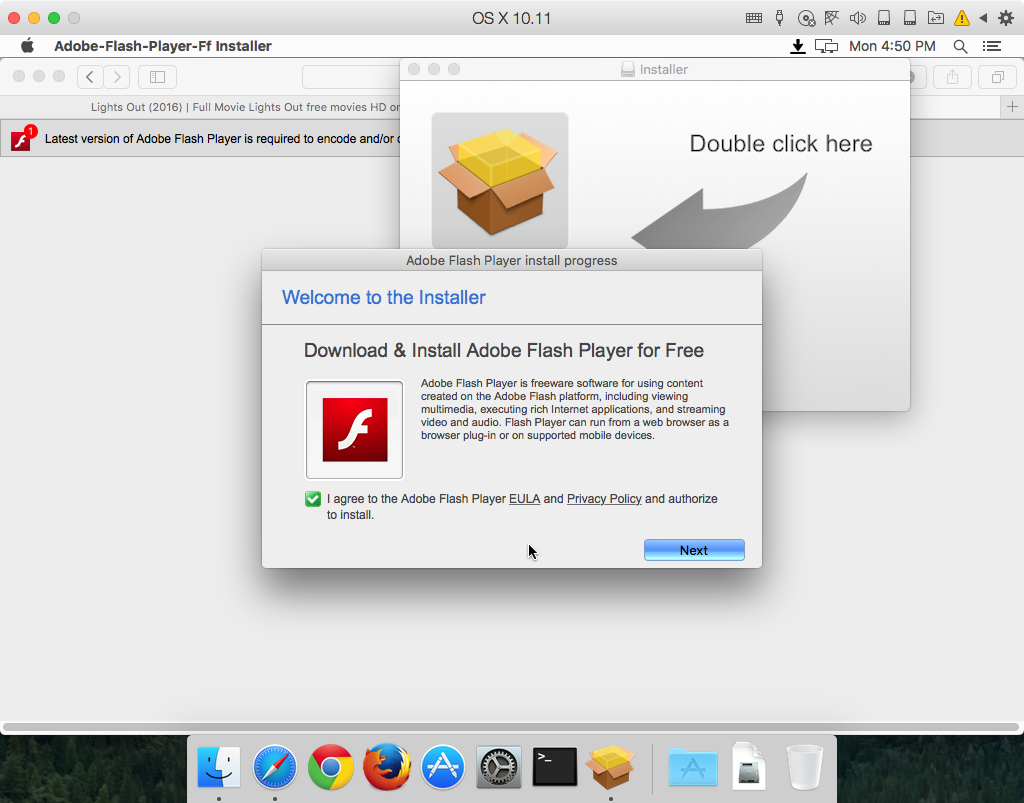Open Spotlight search in the menu bar

960,46
